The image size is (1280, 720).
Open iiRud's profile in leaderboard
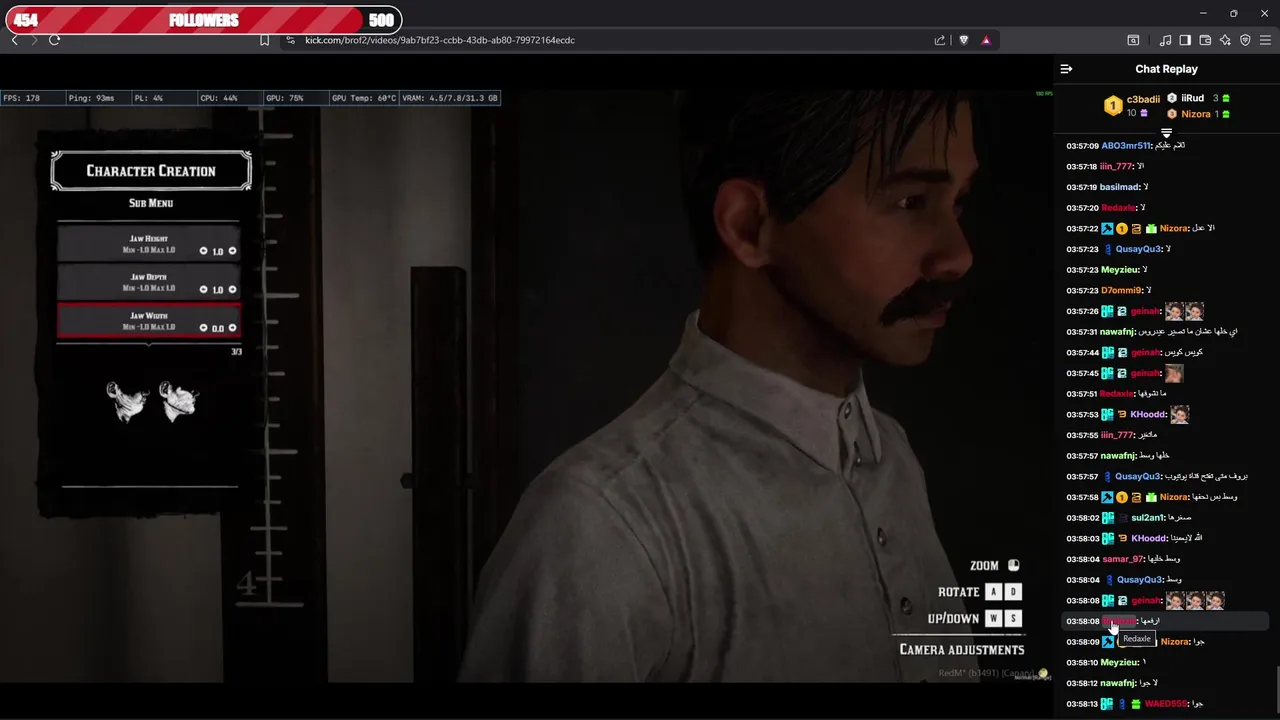click(x=1192, y=98)
